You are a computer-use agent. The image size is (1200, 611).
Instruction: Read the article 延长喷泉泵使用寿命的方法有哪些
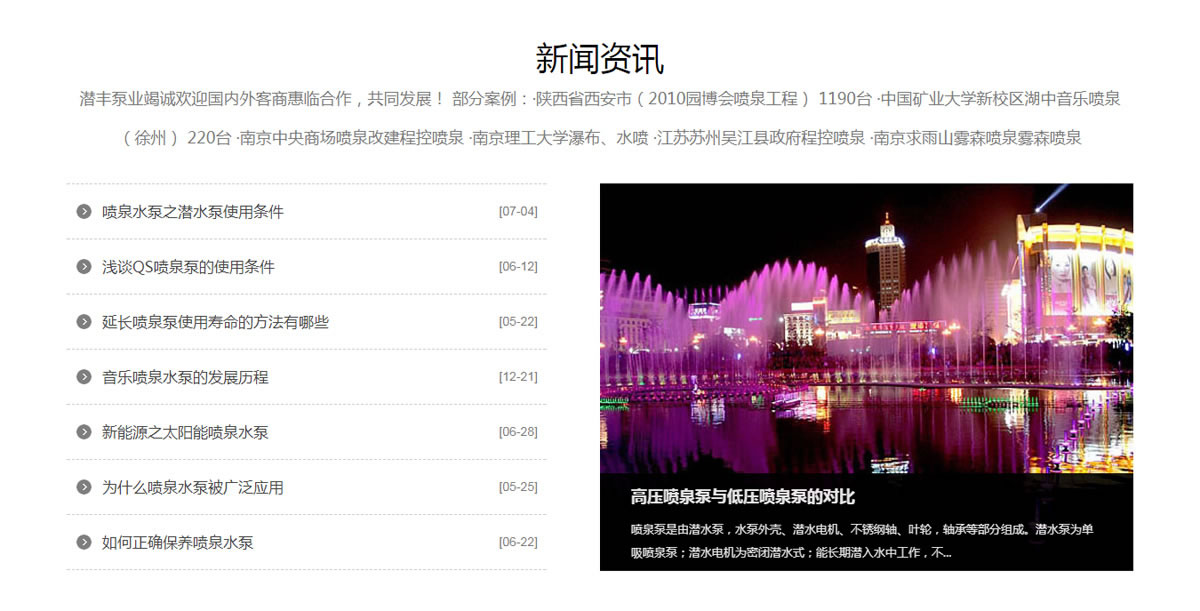tap(215, 322)
